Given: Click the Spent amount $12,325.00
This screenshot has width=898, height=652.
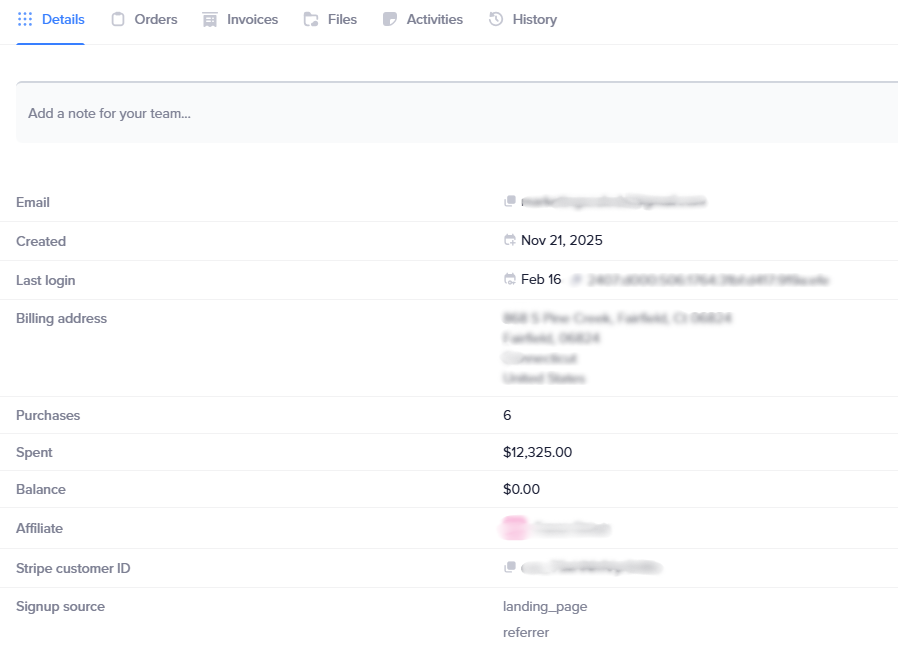Looking at the screenshot, I should [538, 452].
